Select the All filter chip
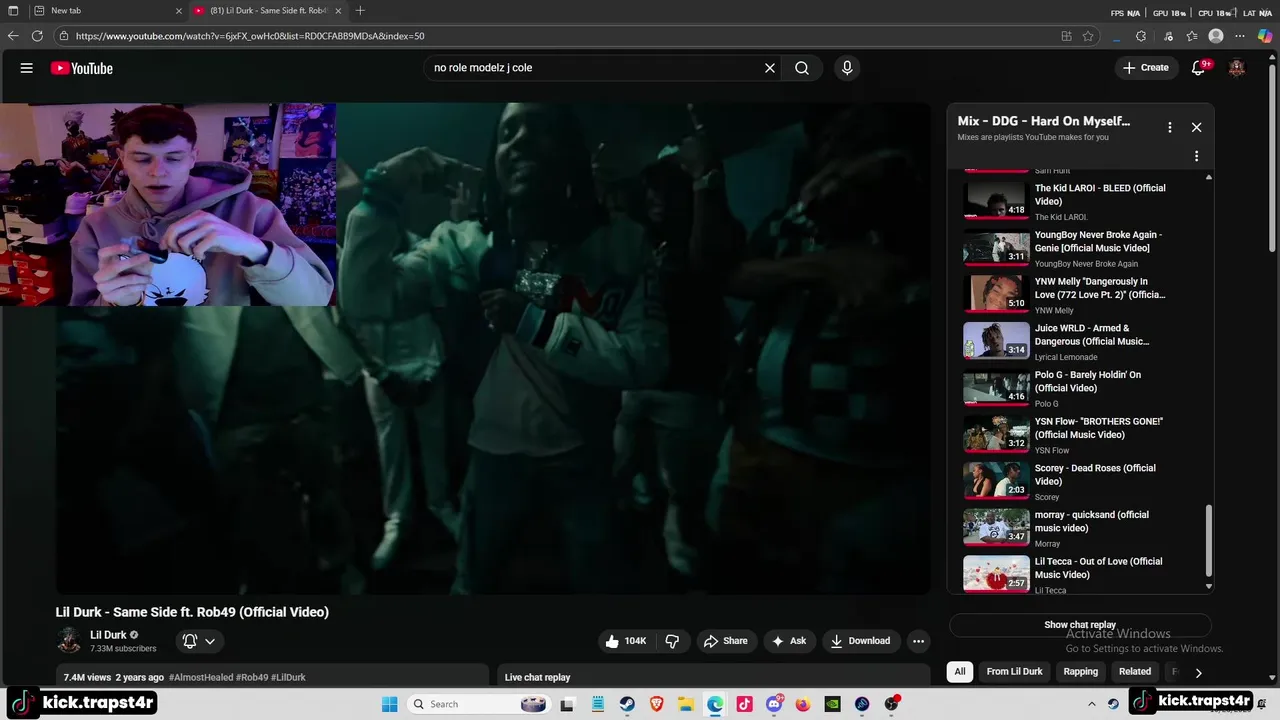 (x=960, y=672)
